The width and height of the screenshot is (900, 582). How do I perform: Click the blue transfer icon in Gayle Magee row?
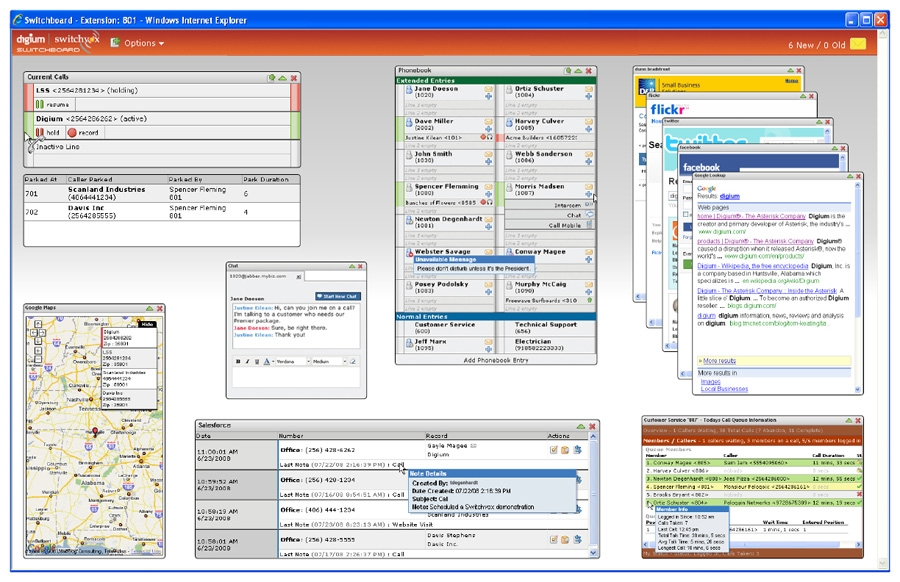pos(577,450)
